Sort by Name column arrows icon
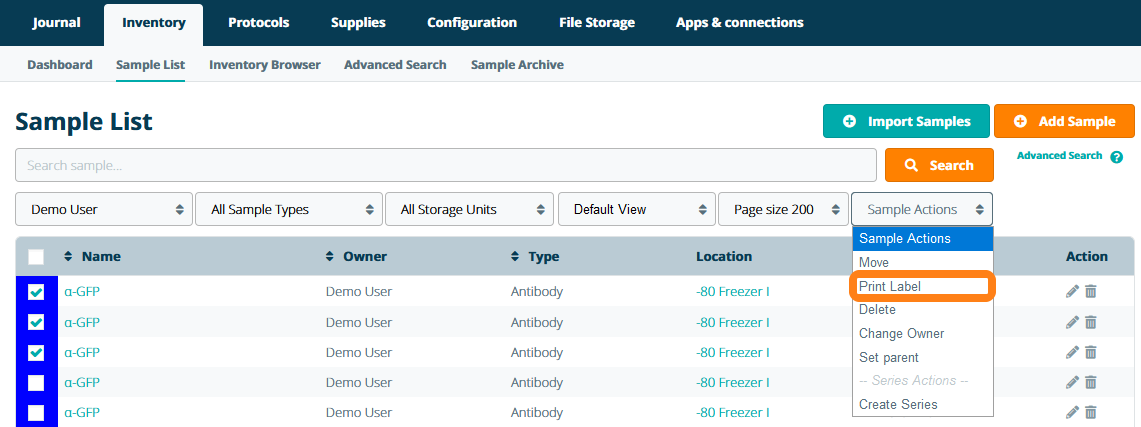This screenshot has width=1141, height=427. [x=69, y=257]
